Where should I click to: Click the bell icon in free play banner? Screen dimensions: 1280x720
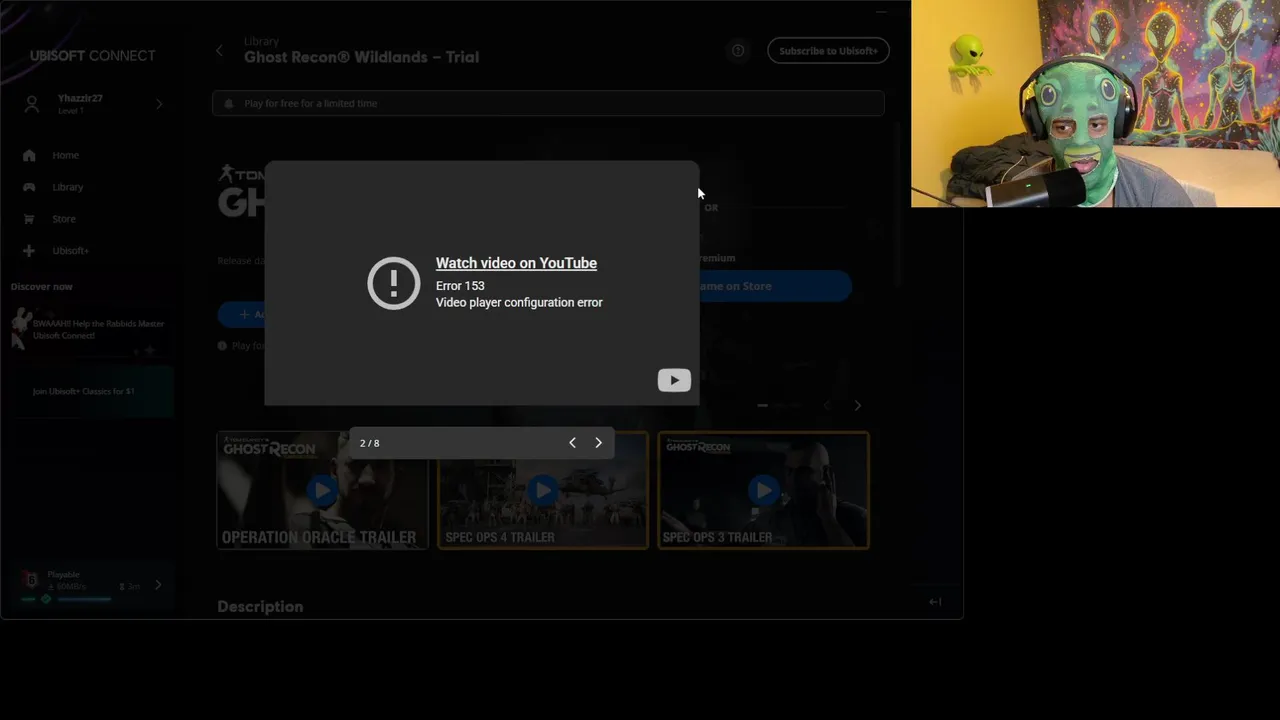229,104
